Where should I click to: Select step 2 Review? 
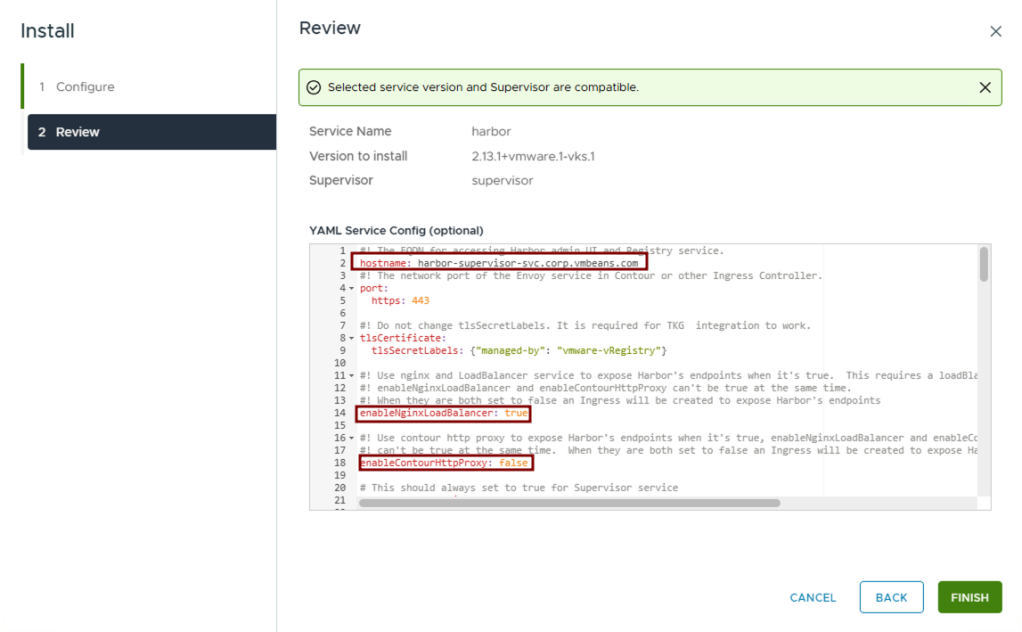point(152,132)
